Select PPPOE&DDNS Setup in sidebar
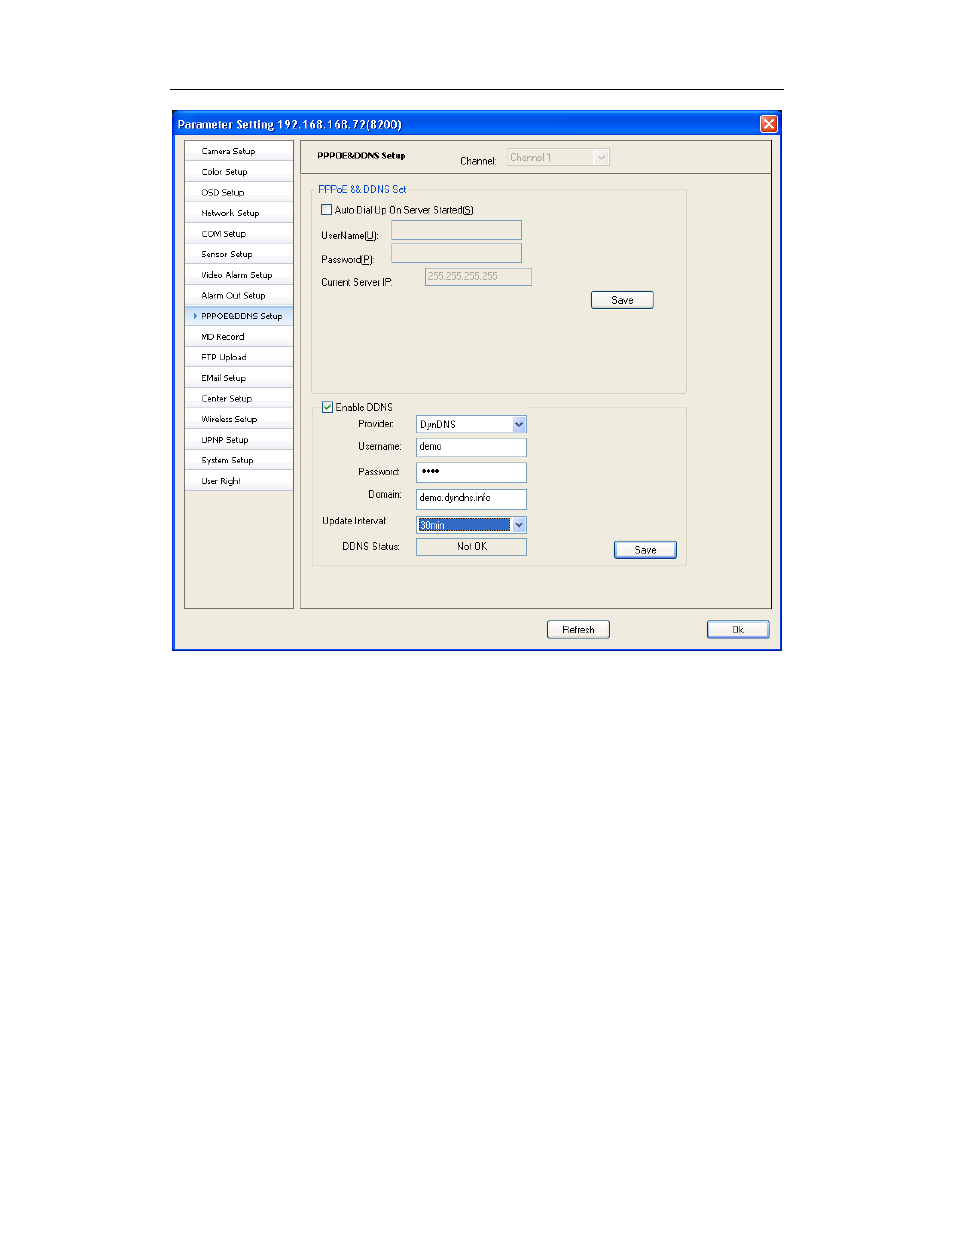This screenshot has width=954, height=1235. pos(239,316)
